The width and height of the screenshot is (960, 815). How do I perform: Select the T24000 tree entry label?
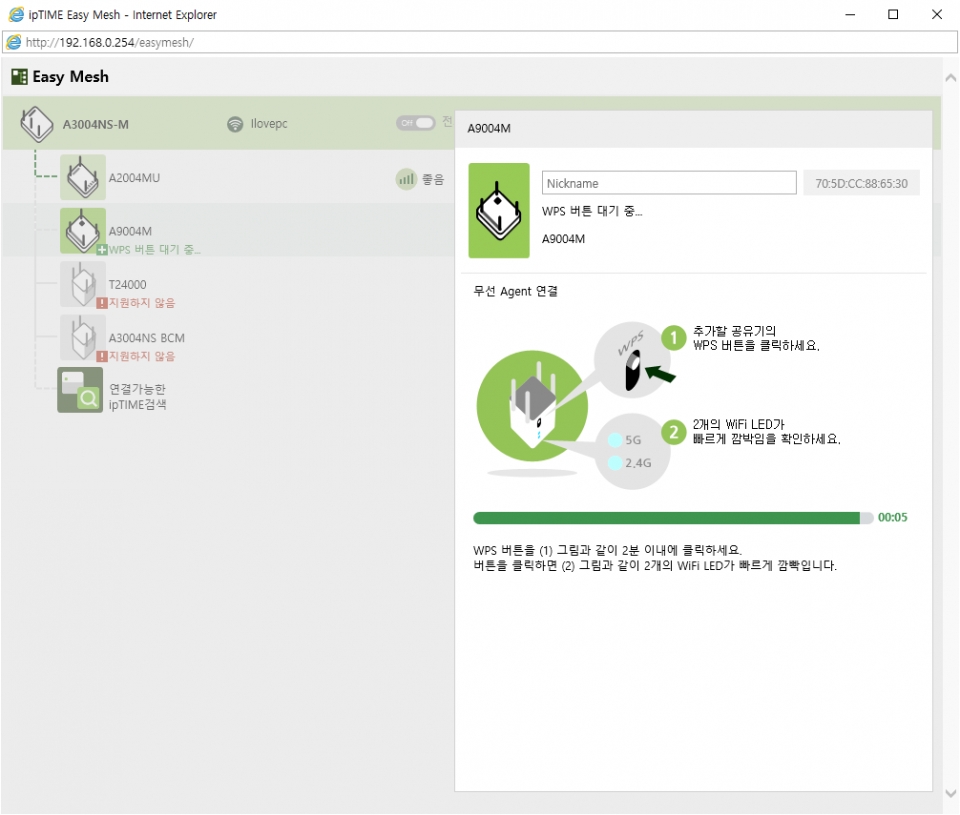[x=127, y=285]
